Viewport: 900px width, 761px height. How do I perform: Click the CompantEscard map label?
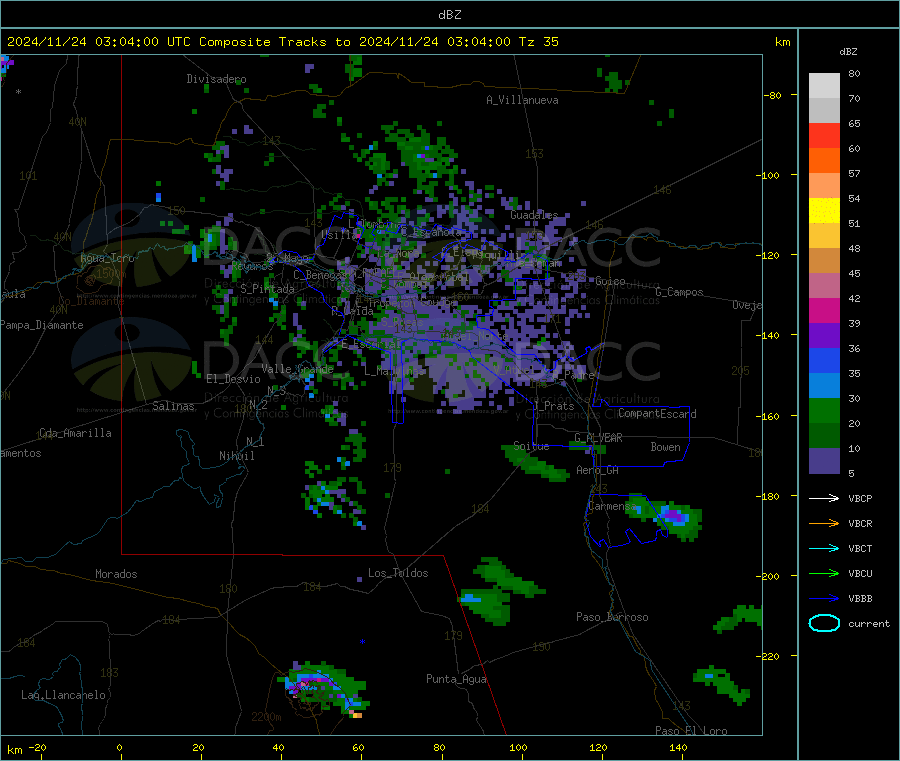(657, 414)
